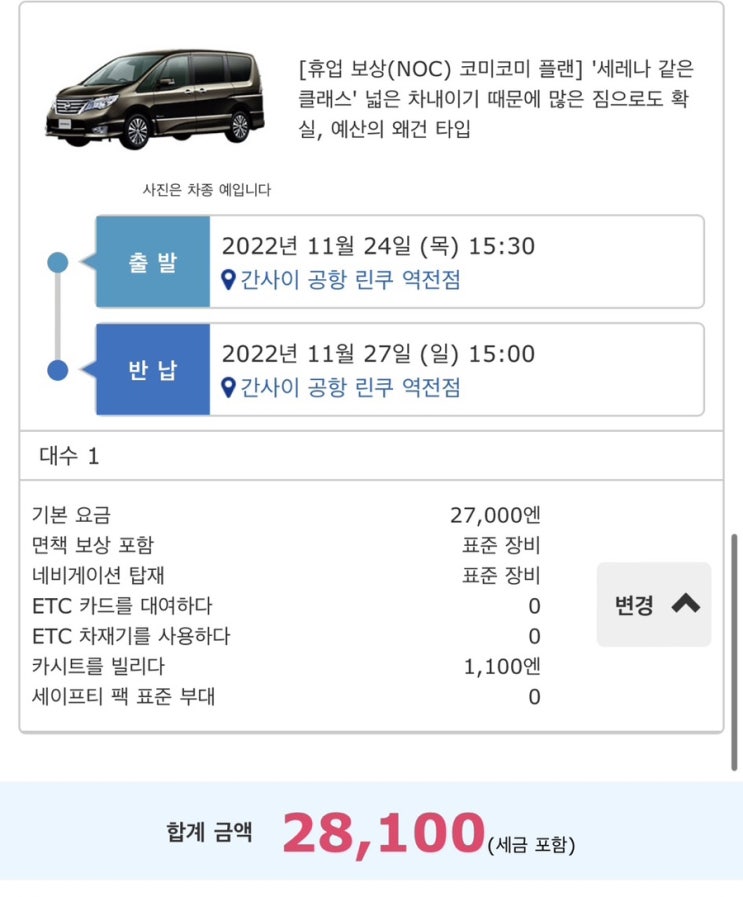Image resolution: width=743 pixels, height=897 pixels.
Task: Click the departure timeline dot
Action: point(58,263)
